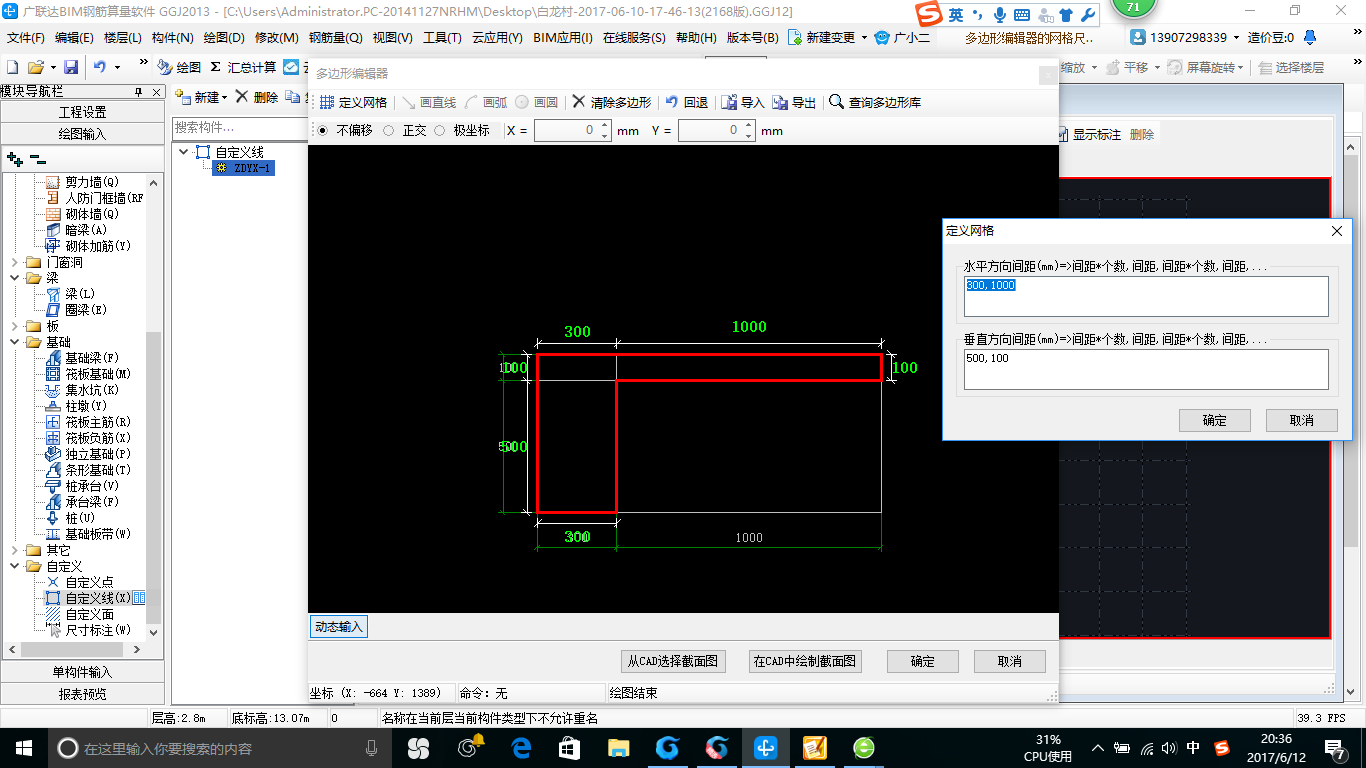
Task: Select 独立基础(P) in the tree
Action: (x=89, y=454)
